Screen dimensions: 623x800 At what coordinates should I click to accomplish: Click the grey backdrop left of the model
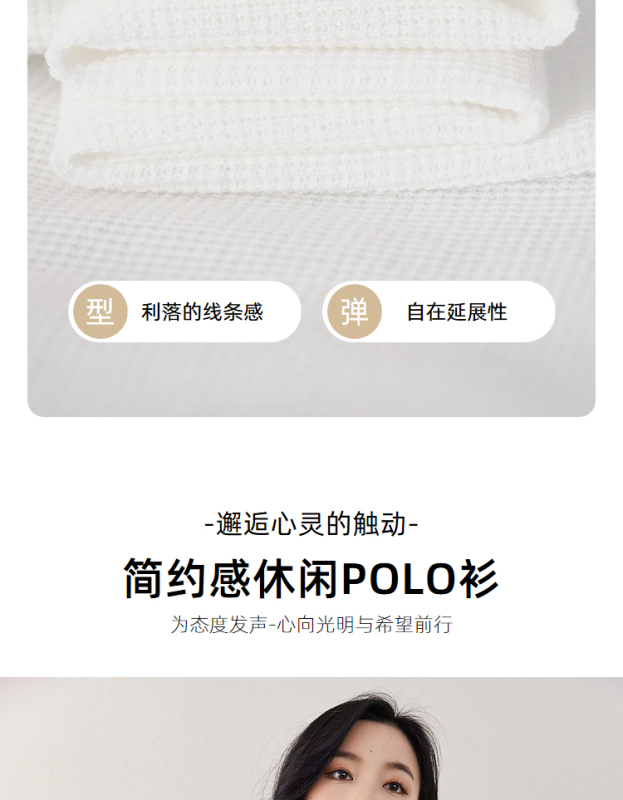(x=128, y=739)
